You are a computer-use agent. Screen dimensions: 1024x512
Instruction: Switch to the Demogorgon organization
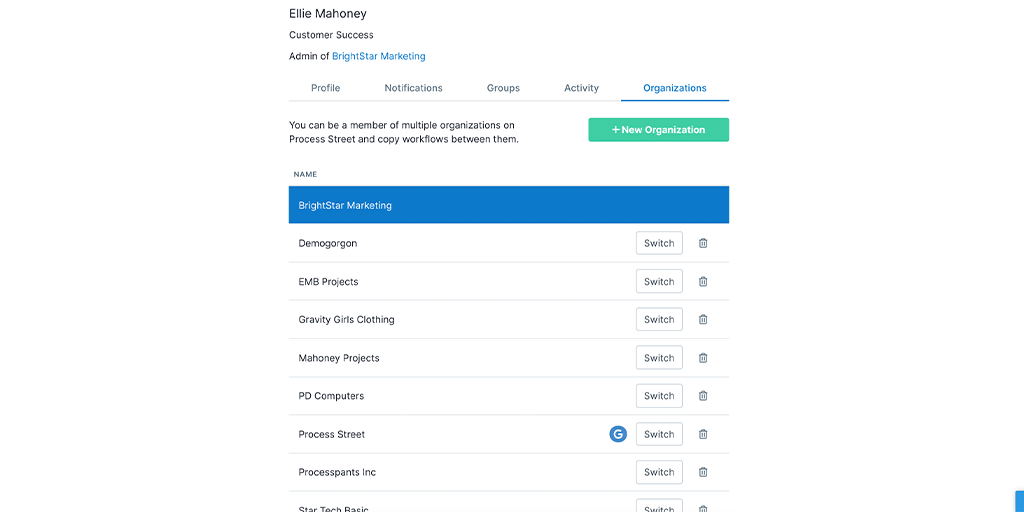click(x=659, y=243)
